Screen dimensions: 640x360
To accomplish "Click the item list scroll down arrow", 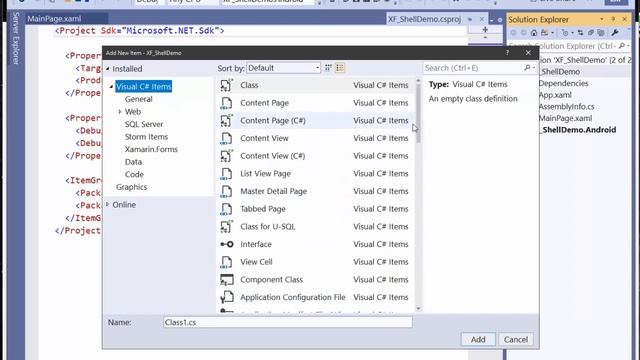I will [418, 309].
